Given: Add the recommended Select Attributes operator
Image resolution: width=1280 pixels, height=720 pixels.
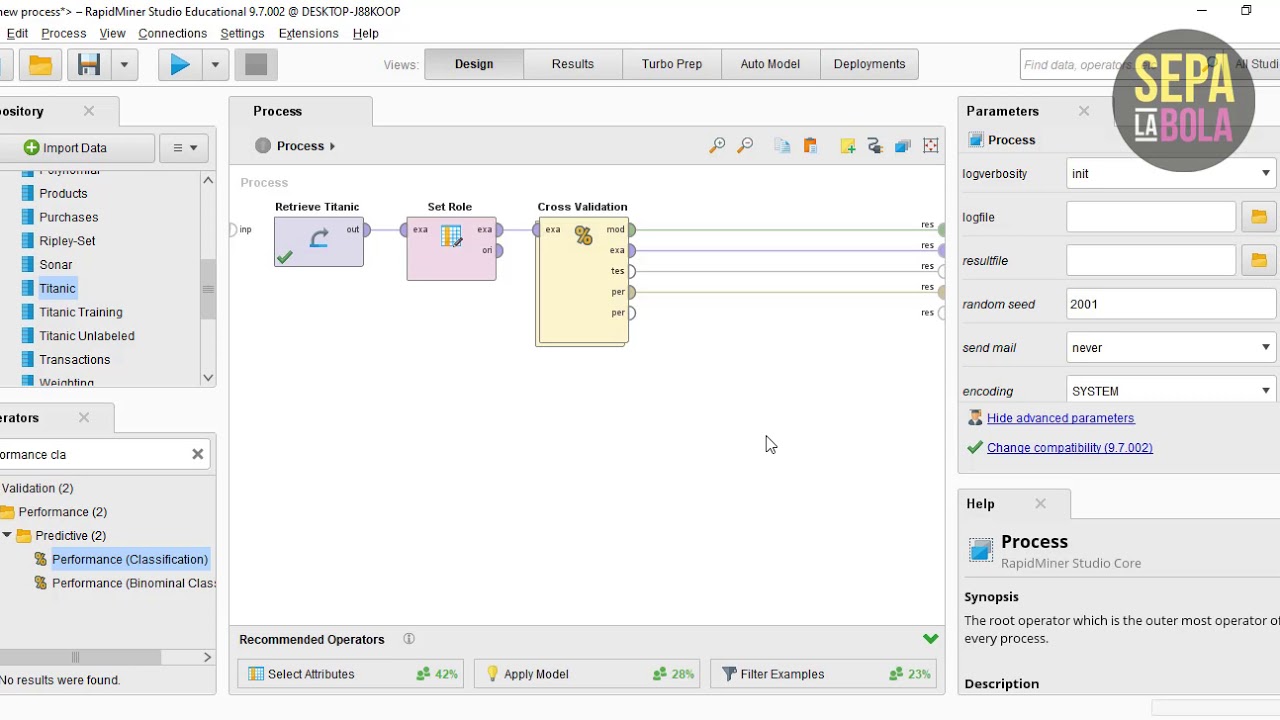Looking at the screenshot, I should 351,674.
